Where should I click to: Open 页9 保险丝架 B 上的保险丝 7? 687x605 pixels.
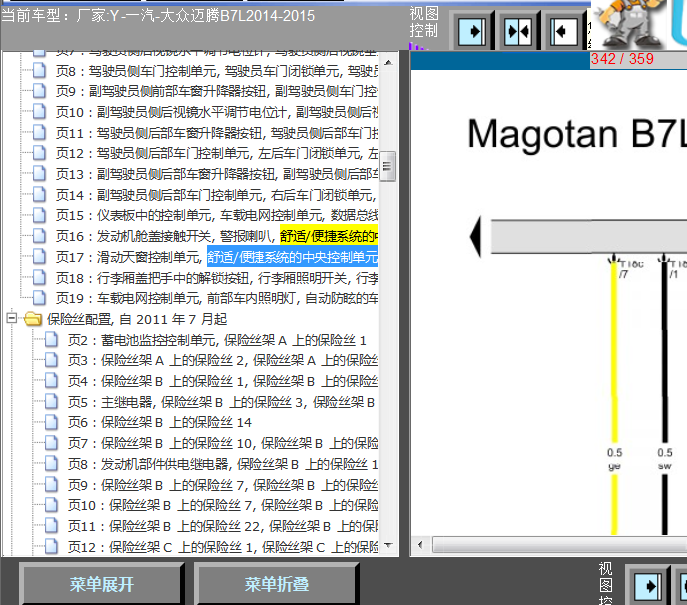click(x=223, y=485)
